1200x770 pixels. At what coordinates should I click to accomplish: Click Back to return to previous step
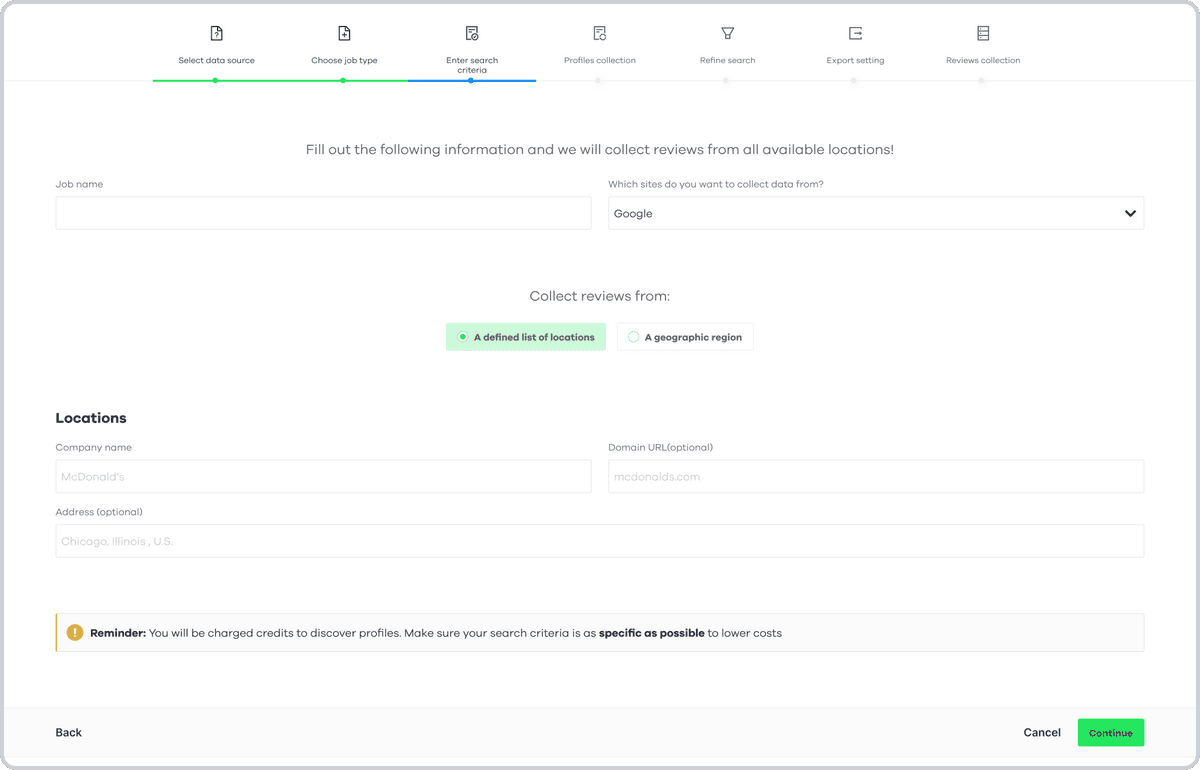click(x=68, y=732)
